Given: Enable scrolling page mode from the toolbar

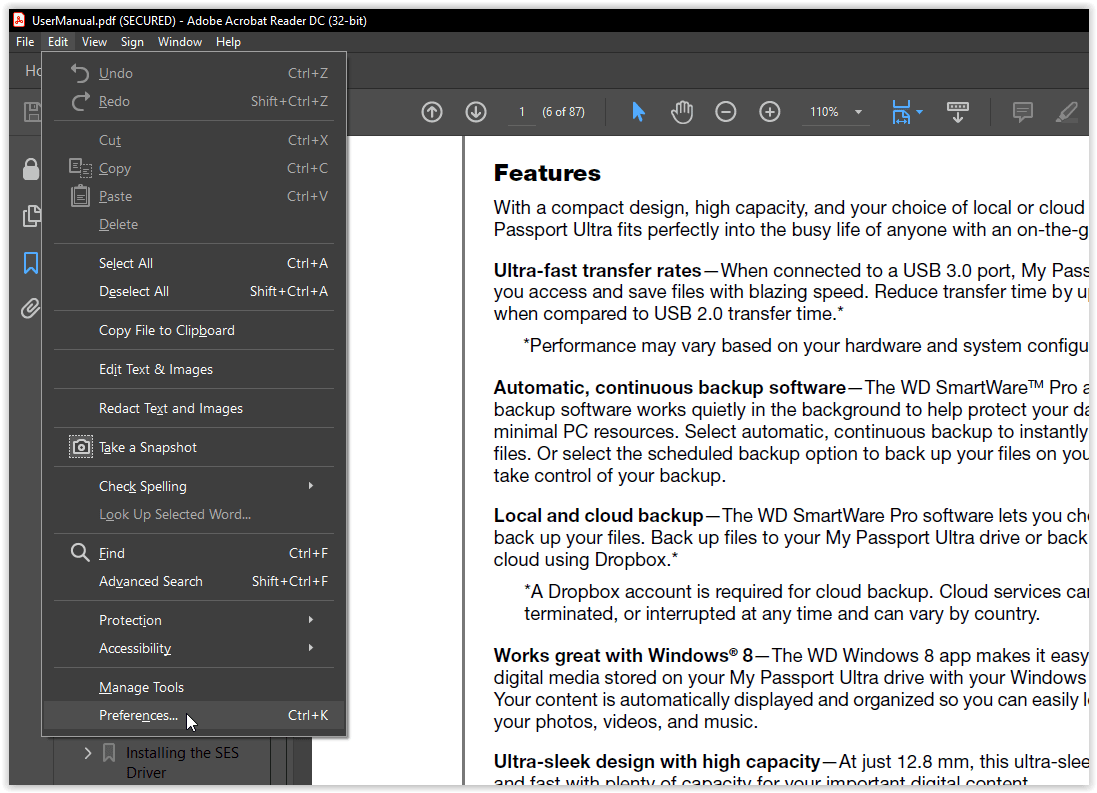Looking at the screenshot, I should coord(958,112).
